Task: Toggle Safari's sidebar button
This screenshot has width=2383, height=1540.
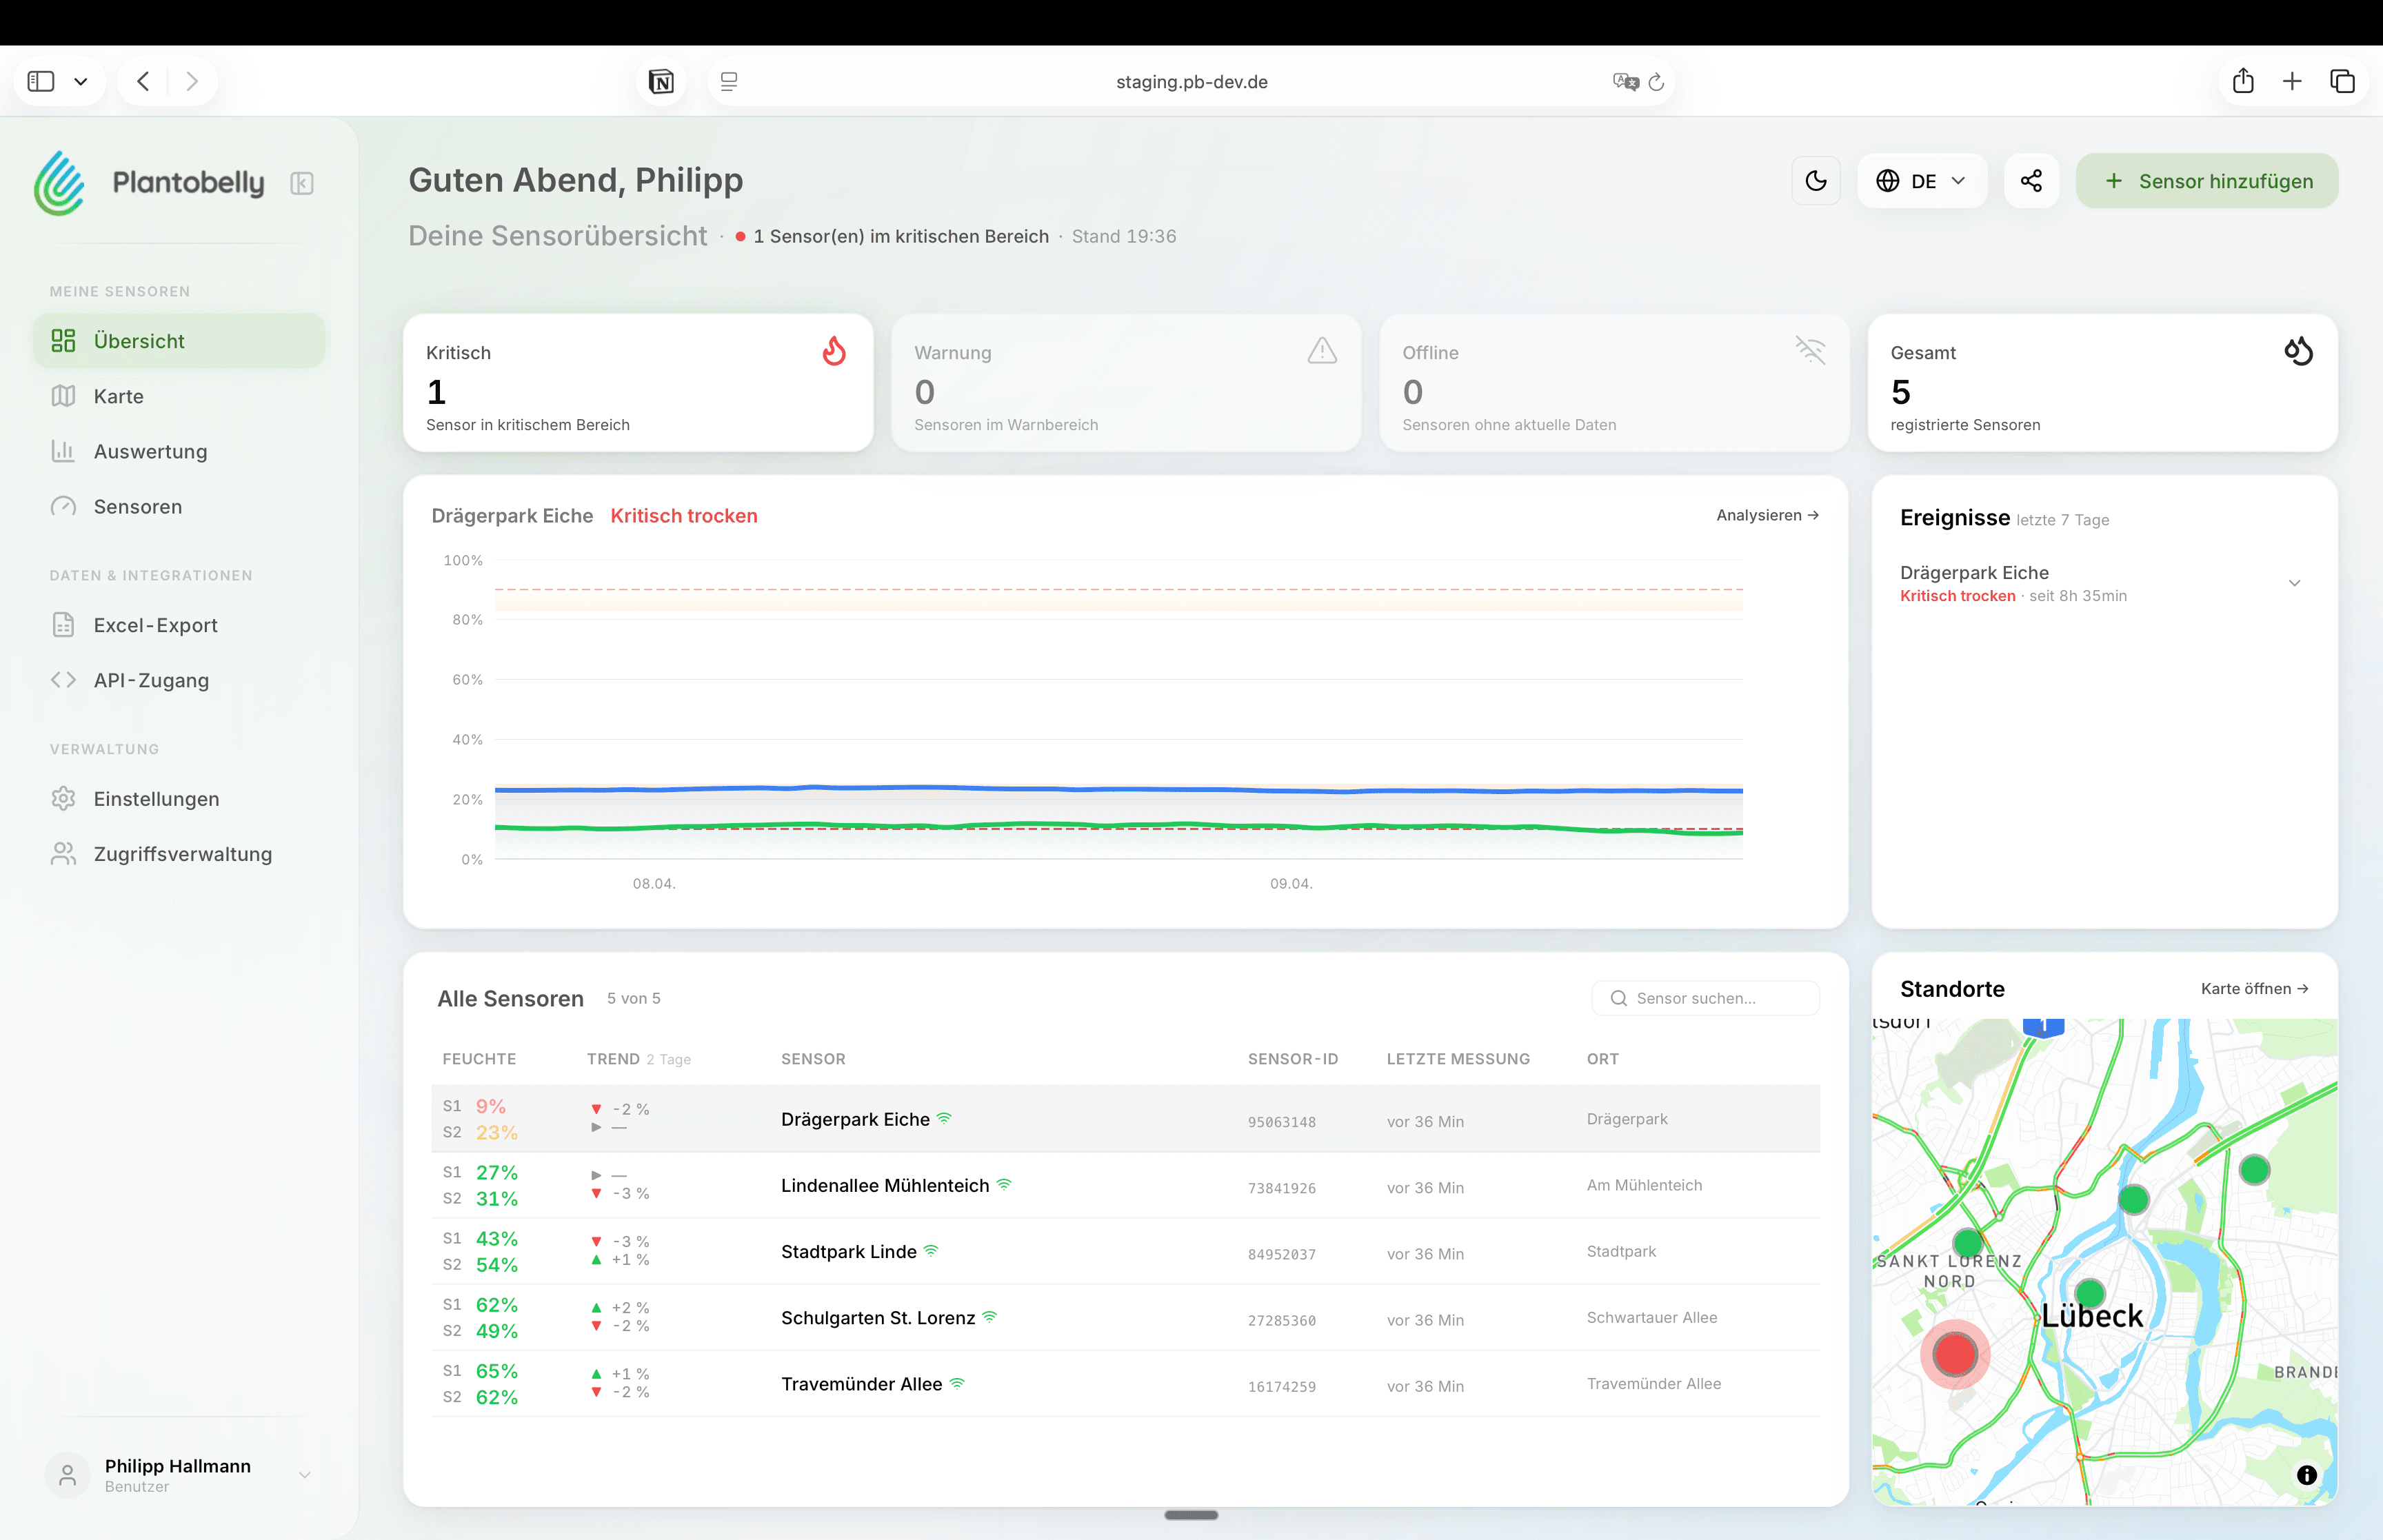Action: coord(41,81)
